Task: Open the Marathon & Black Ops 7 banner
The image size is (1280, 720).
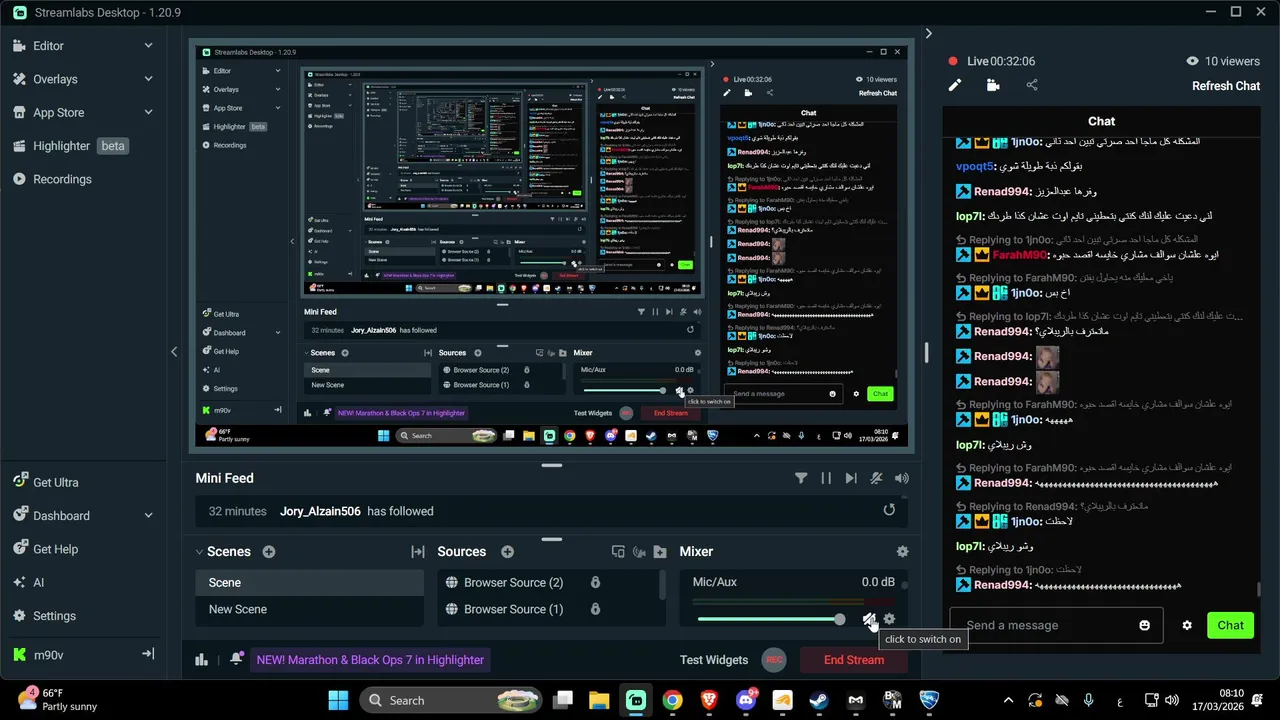Action: click(370, 659)
